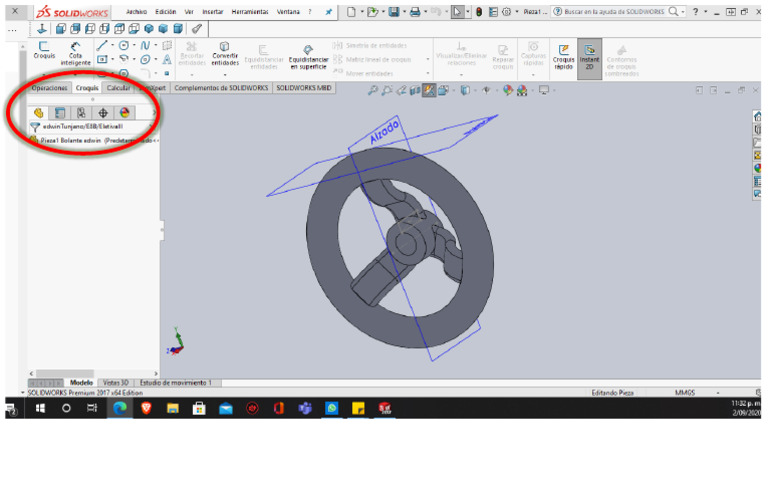Open the Herramientas menu
Screen dimensions: 768x497
click(248, 12)
